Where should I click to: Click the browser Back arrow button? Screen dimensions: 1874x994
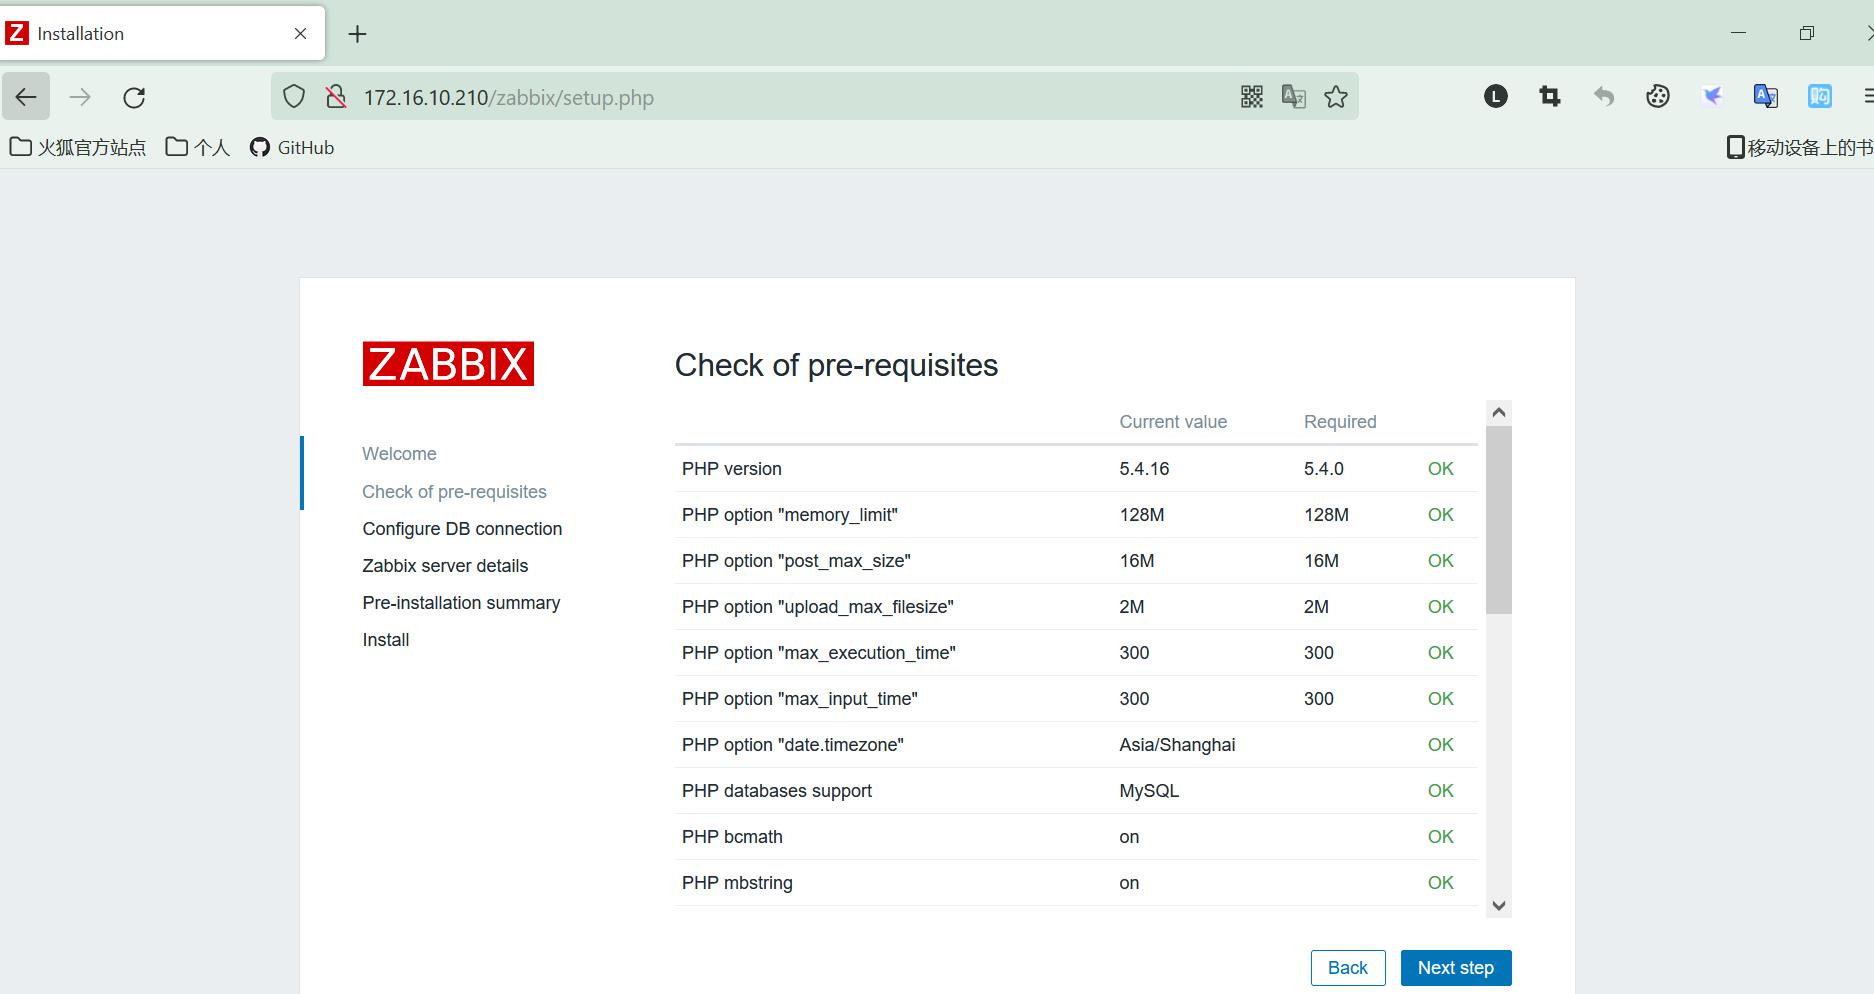(26, 97)
